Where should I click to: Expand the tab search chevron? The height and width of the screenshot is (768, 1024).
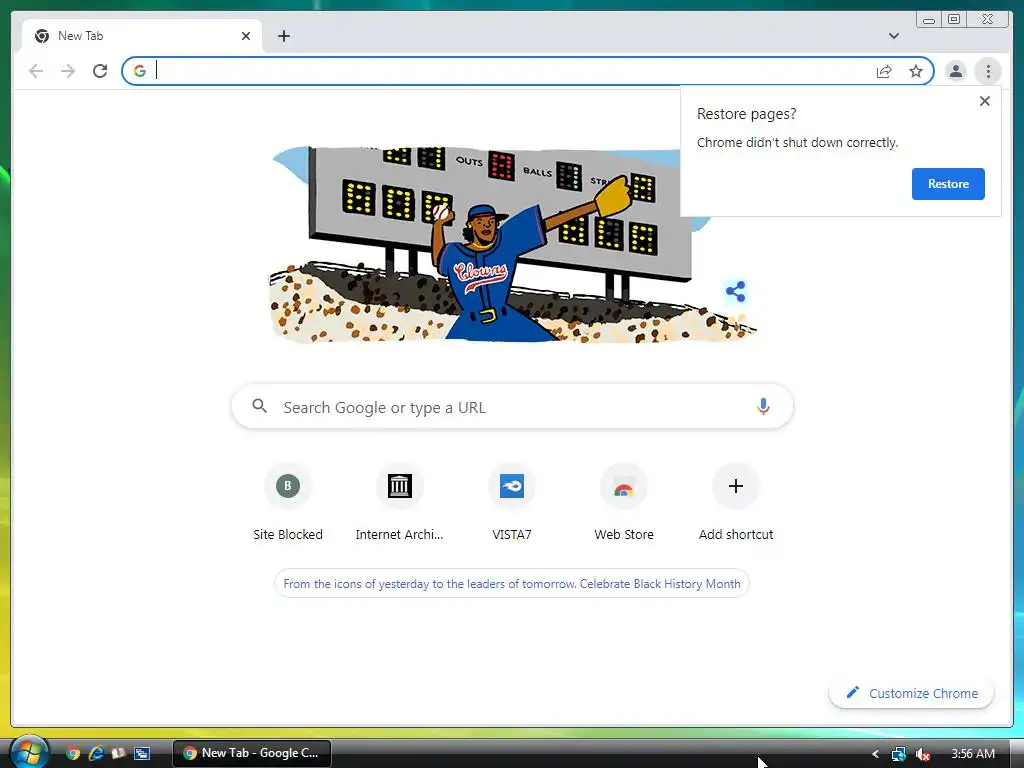(x=893, y=36)
